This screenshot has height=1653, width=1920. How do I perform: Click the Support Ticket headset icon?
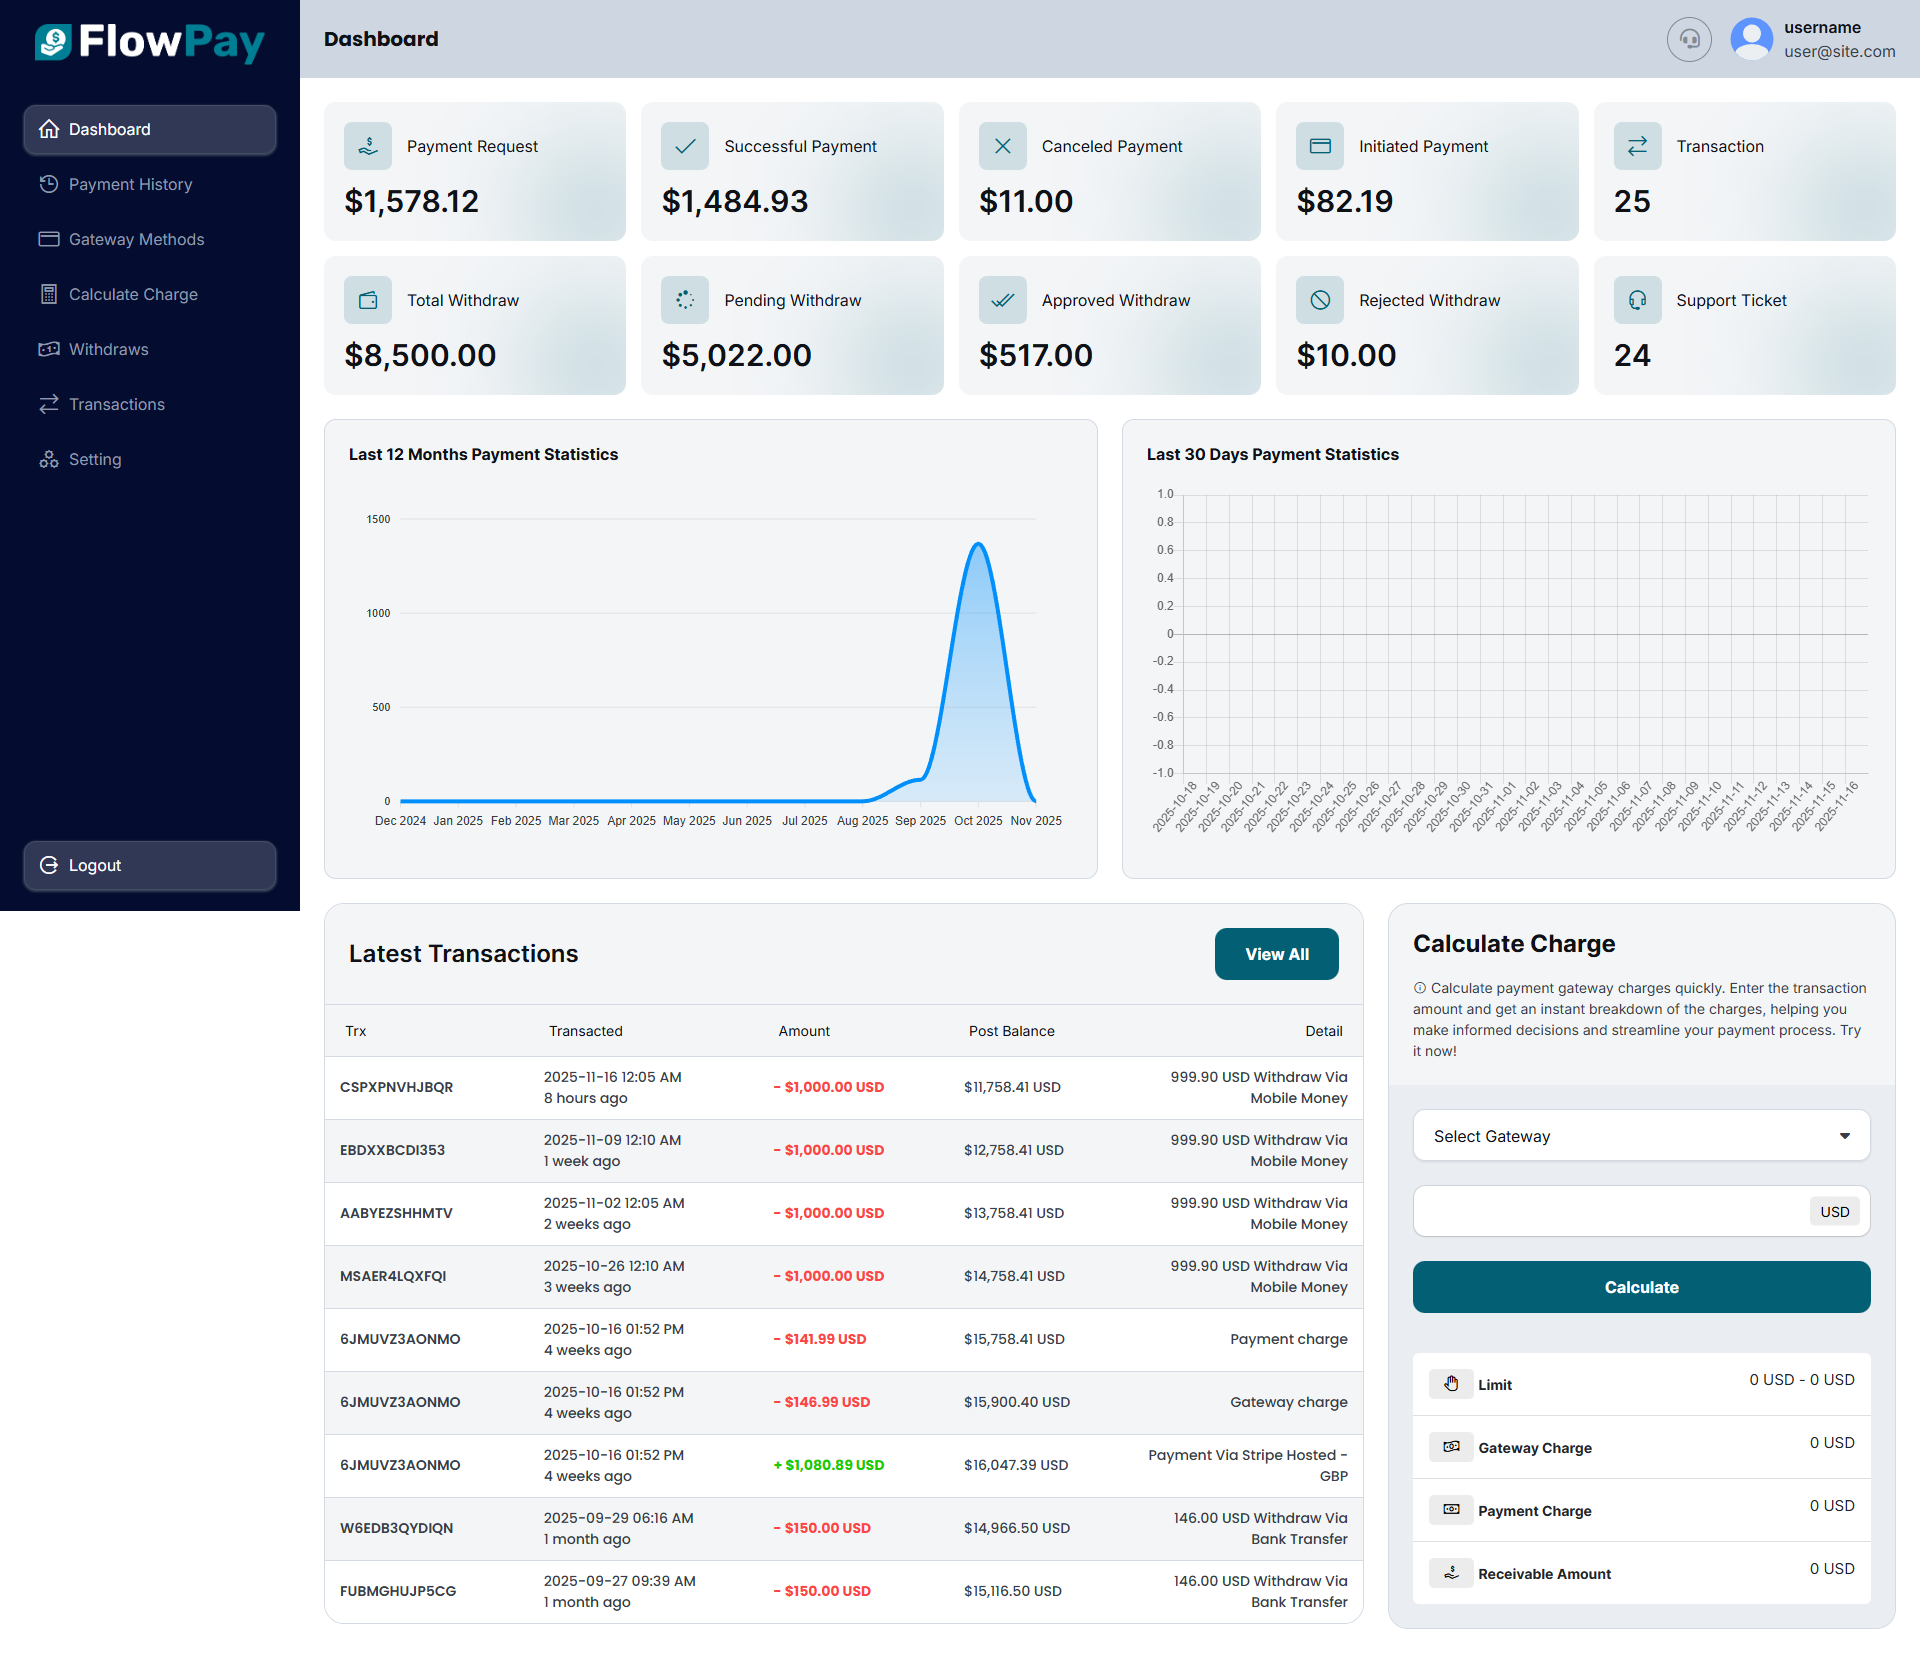tap(1637, 300)
